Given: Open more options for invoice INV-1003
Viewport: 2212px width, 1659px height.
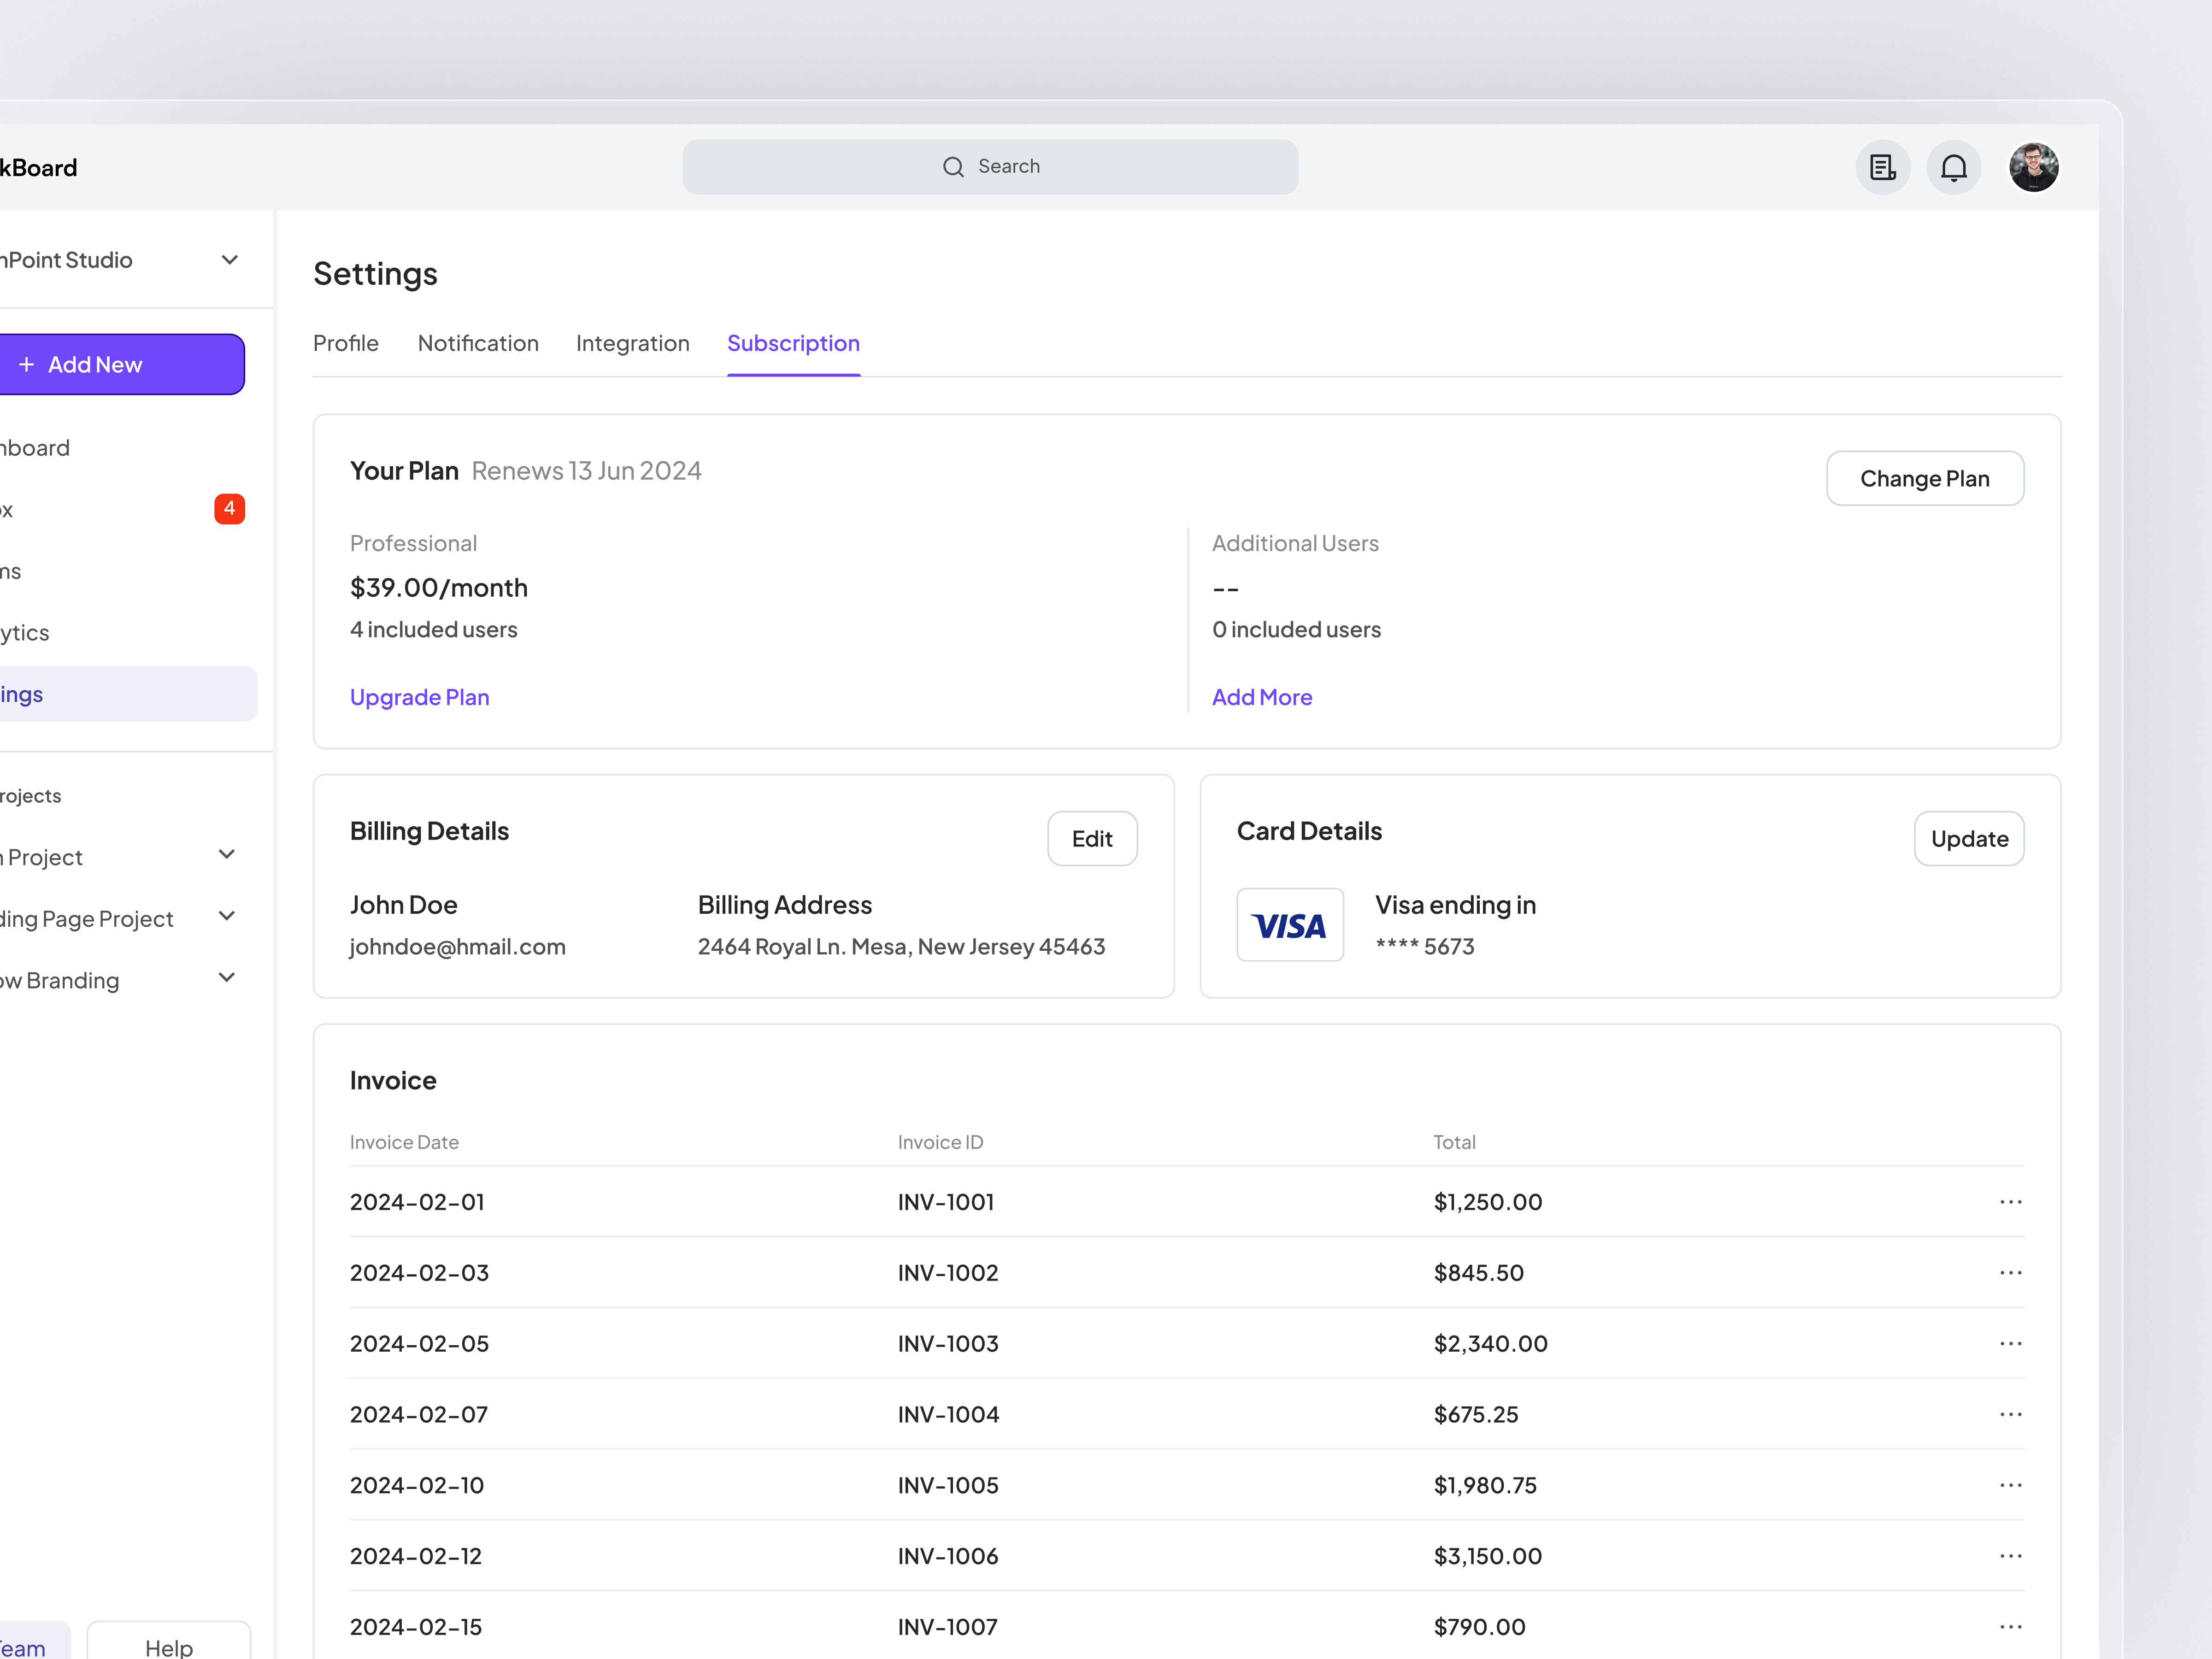Looking at the screenshot, I should click(2011, 1344).
